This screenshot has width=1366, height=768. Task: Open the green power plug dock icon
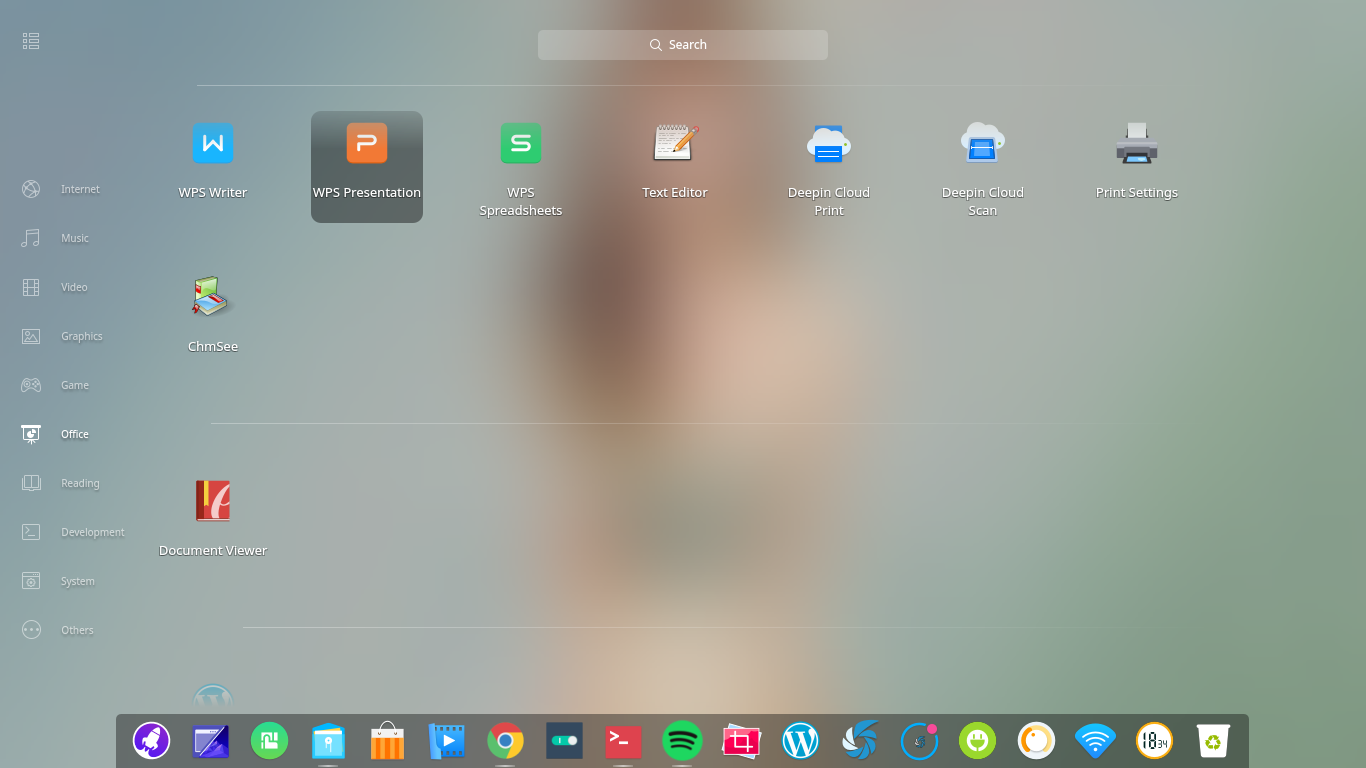click(978, 741)
